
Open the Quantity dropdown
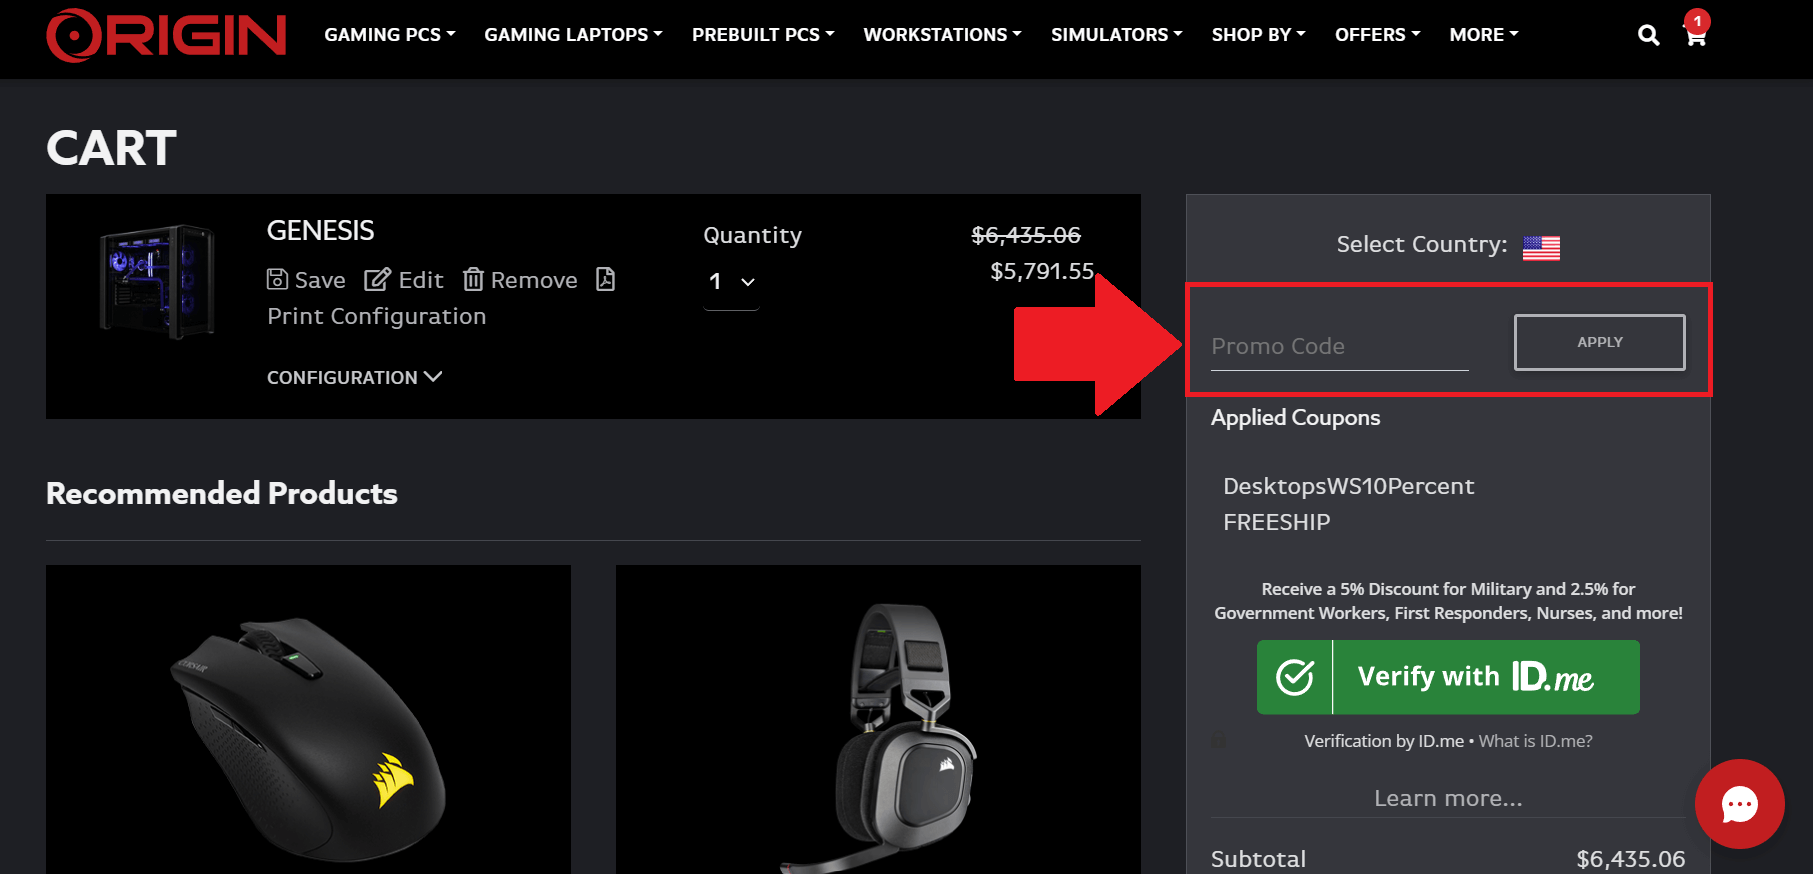[x=731, y=282]
